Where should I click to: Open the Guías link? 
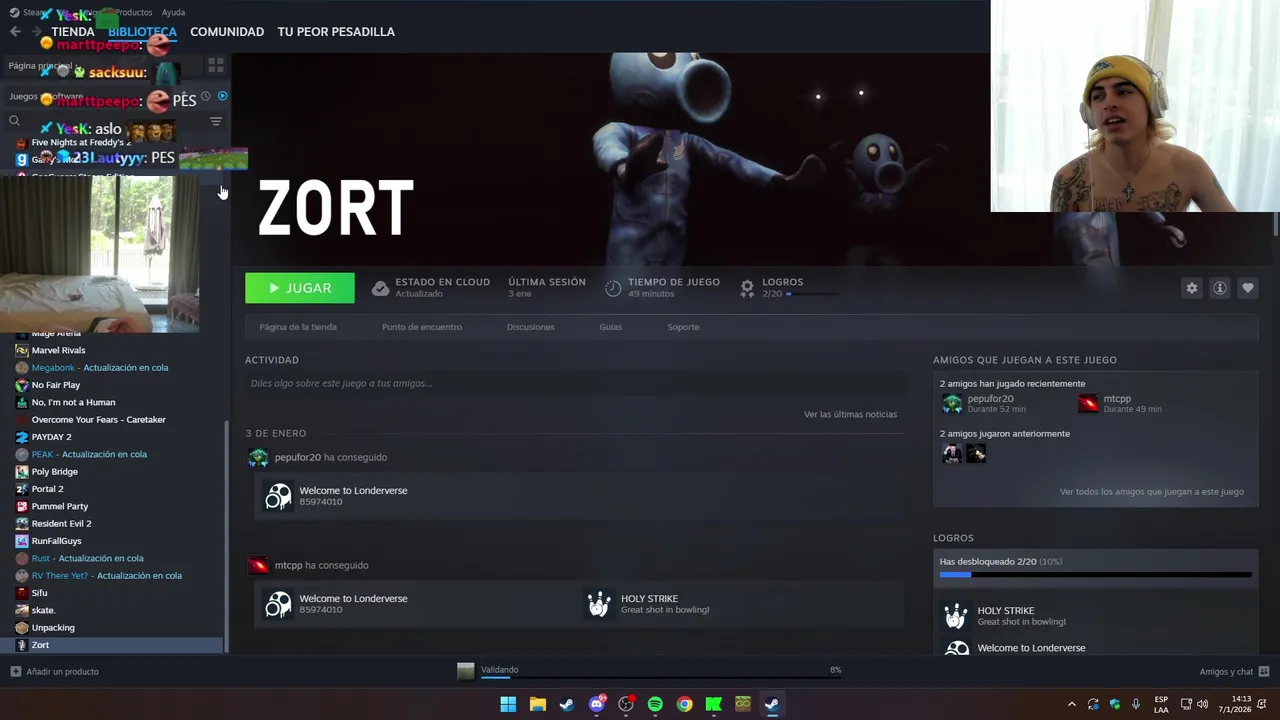[x=610, y=327]
